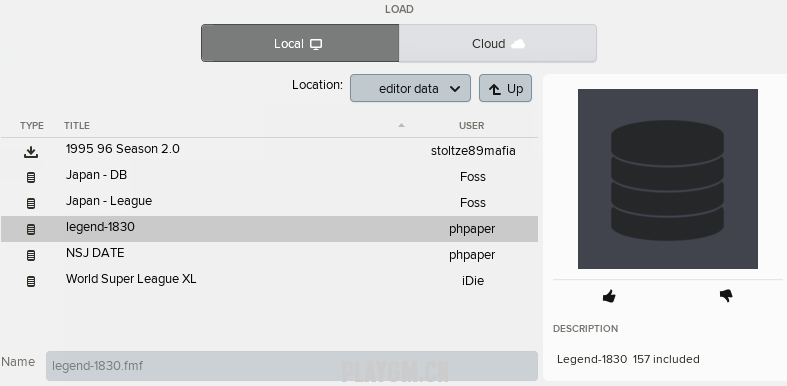
Task: Click user stoltze89mafia
Action: click(x=473, y=151)
